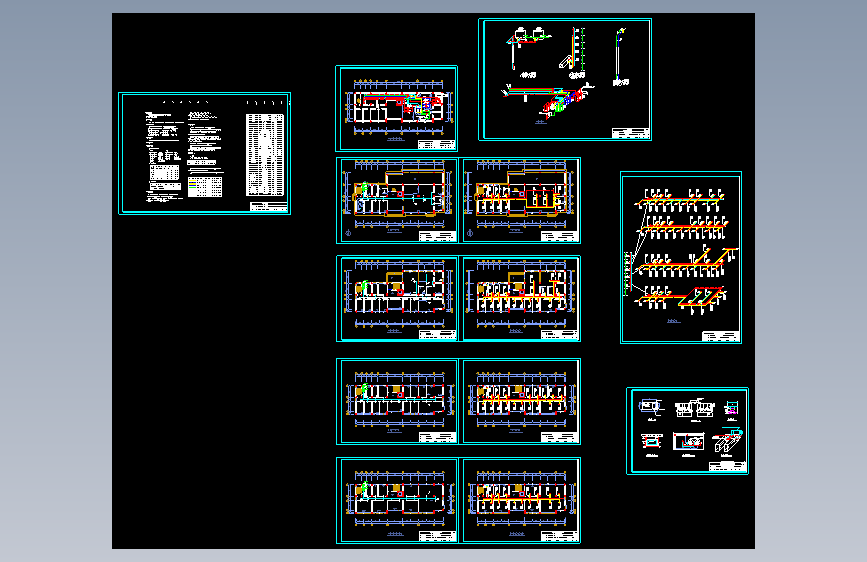Click the isometric duct detail in details sheet
The image size is (867, 562).
pyautogui.click(x=728, y=441)
